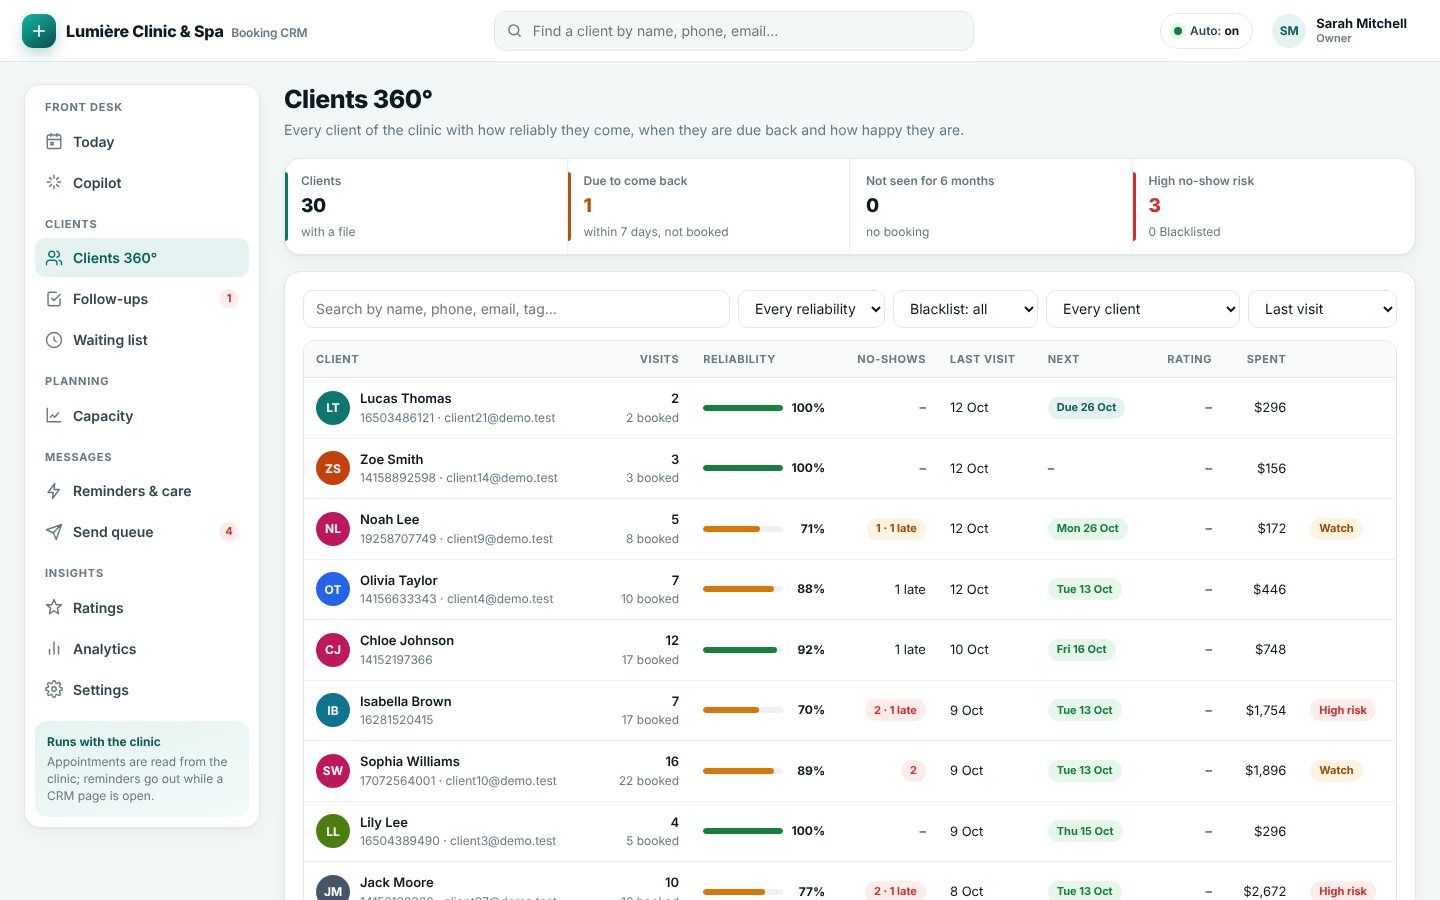
Task: Click Olivia Taylor's OT avatar
Action: (333, 590)
